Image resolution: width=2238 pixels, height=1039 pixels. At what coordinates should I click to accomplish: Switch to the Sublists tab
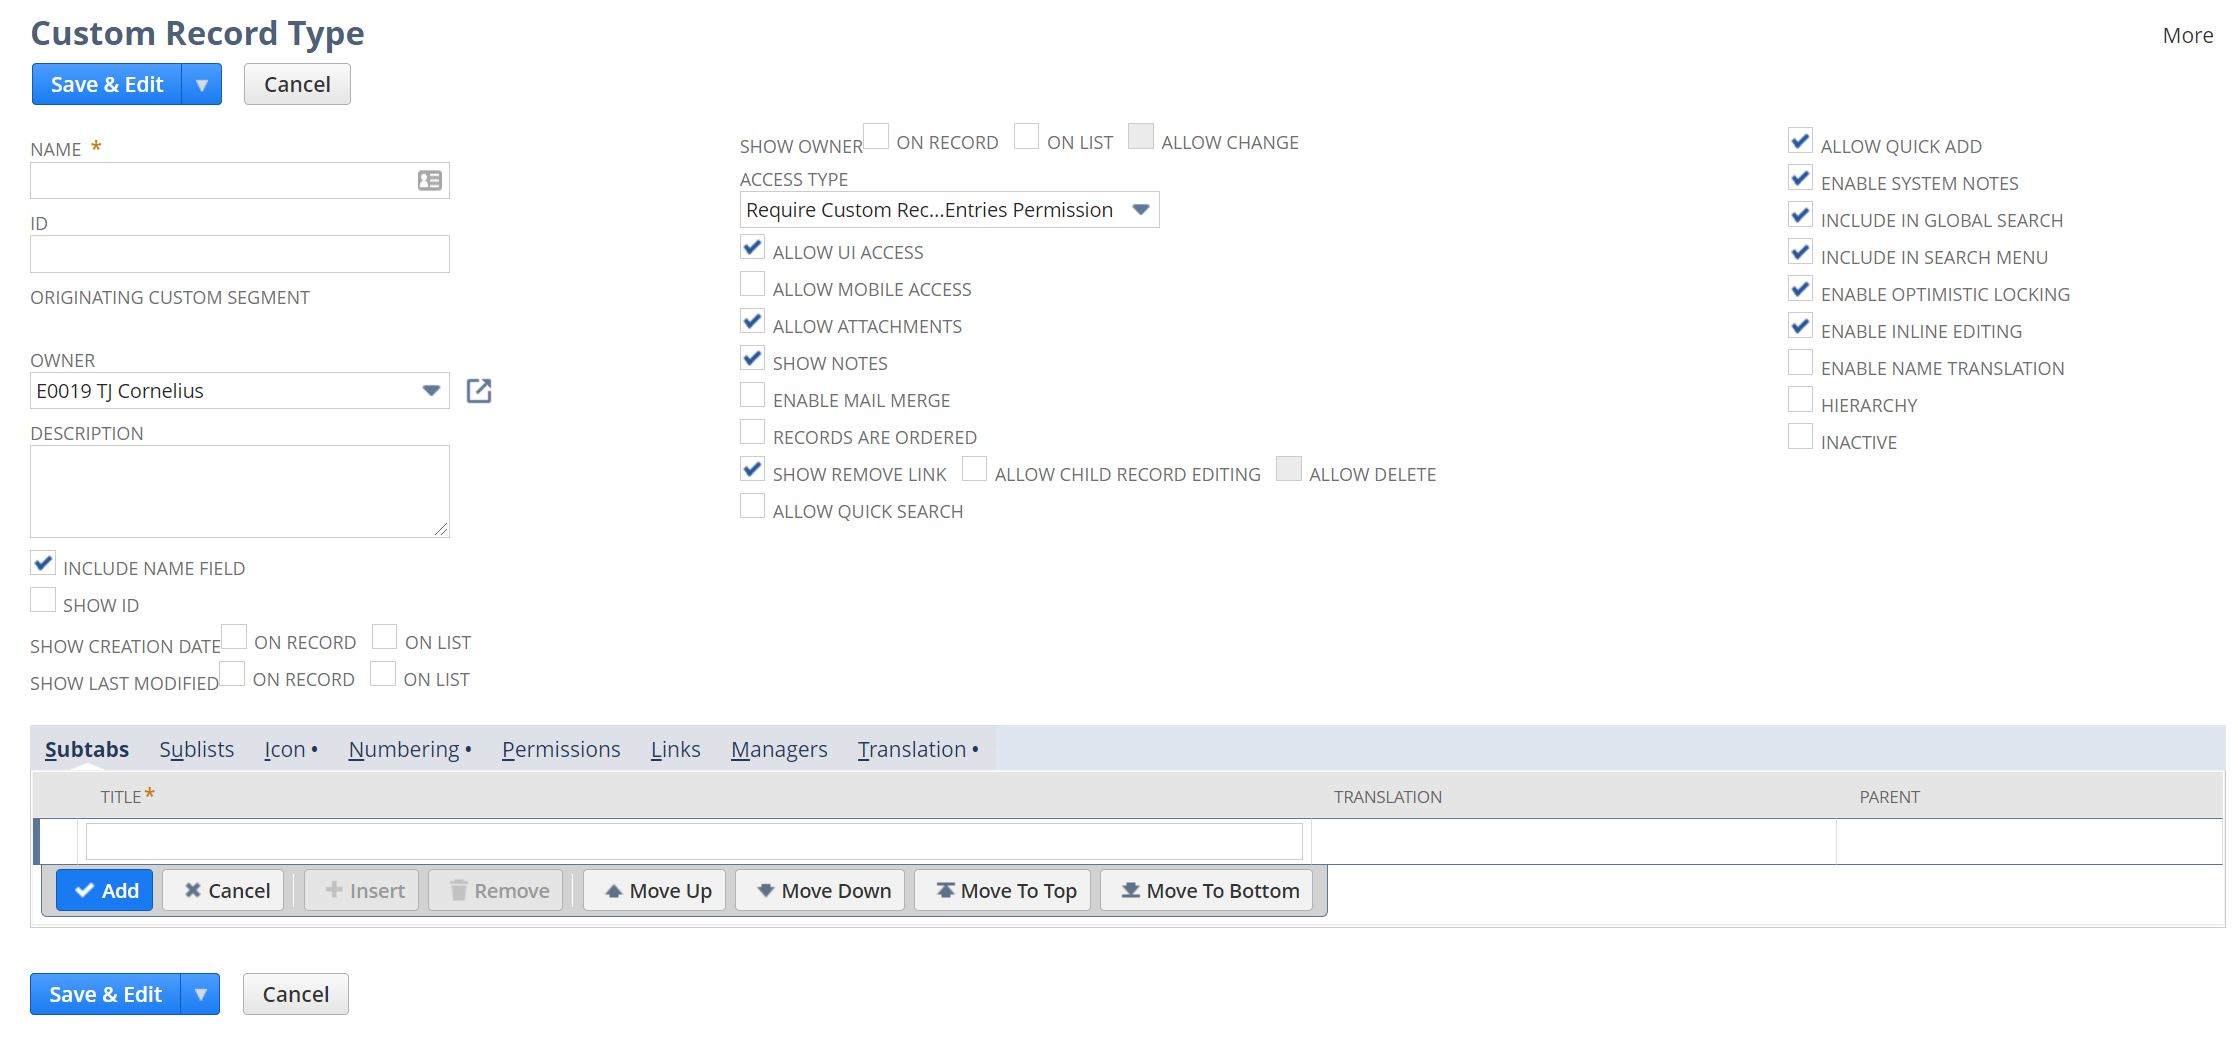[197, 749]
